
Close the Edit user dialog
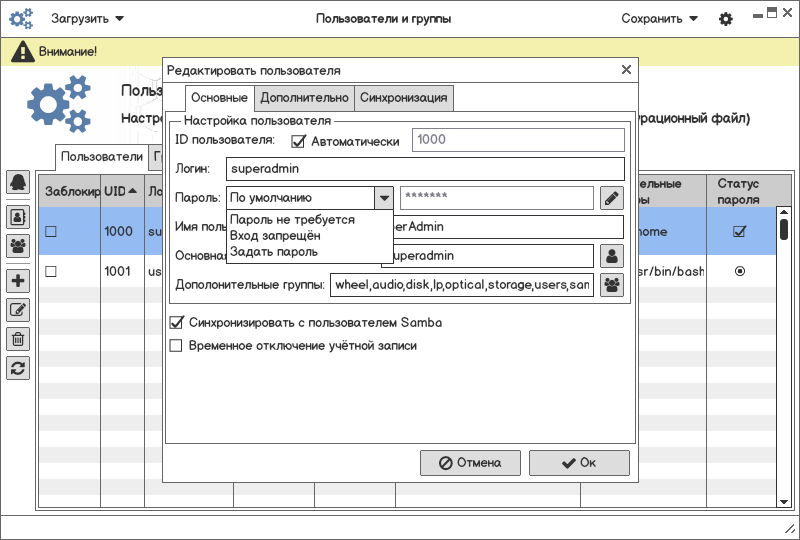(x=627, y=69)
